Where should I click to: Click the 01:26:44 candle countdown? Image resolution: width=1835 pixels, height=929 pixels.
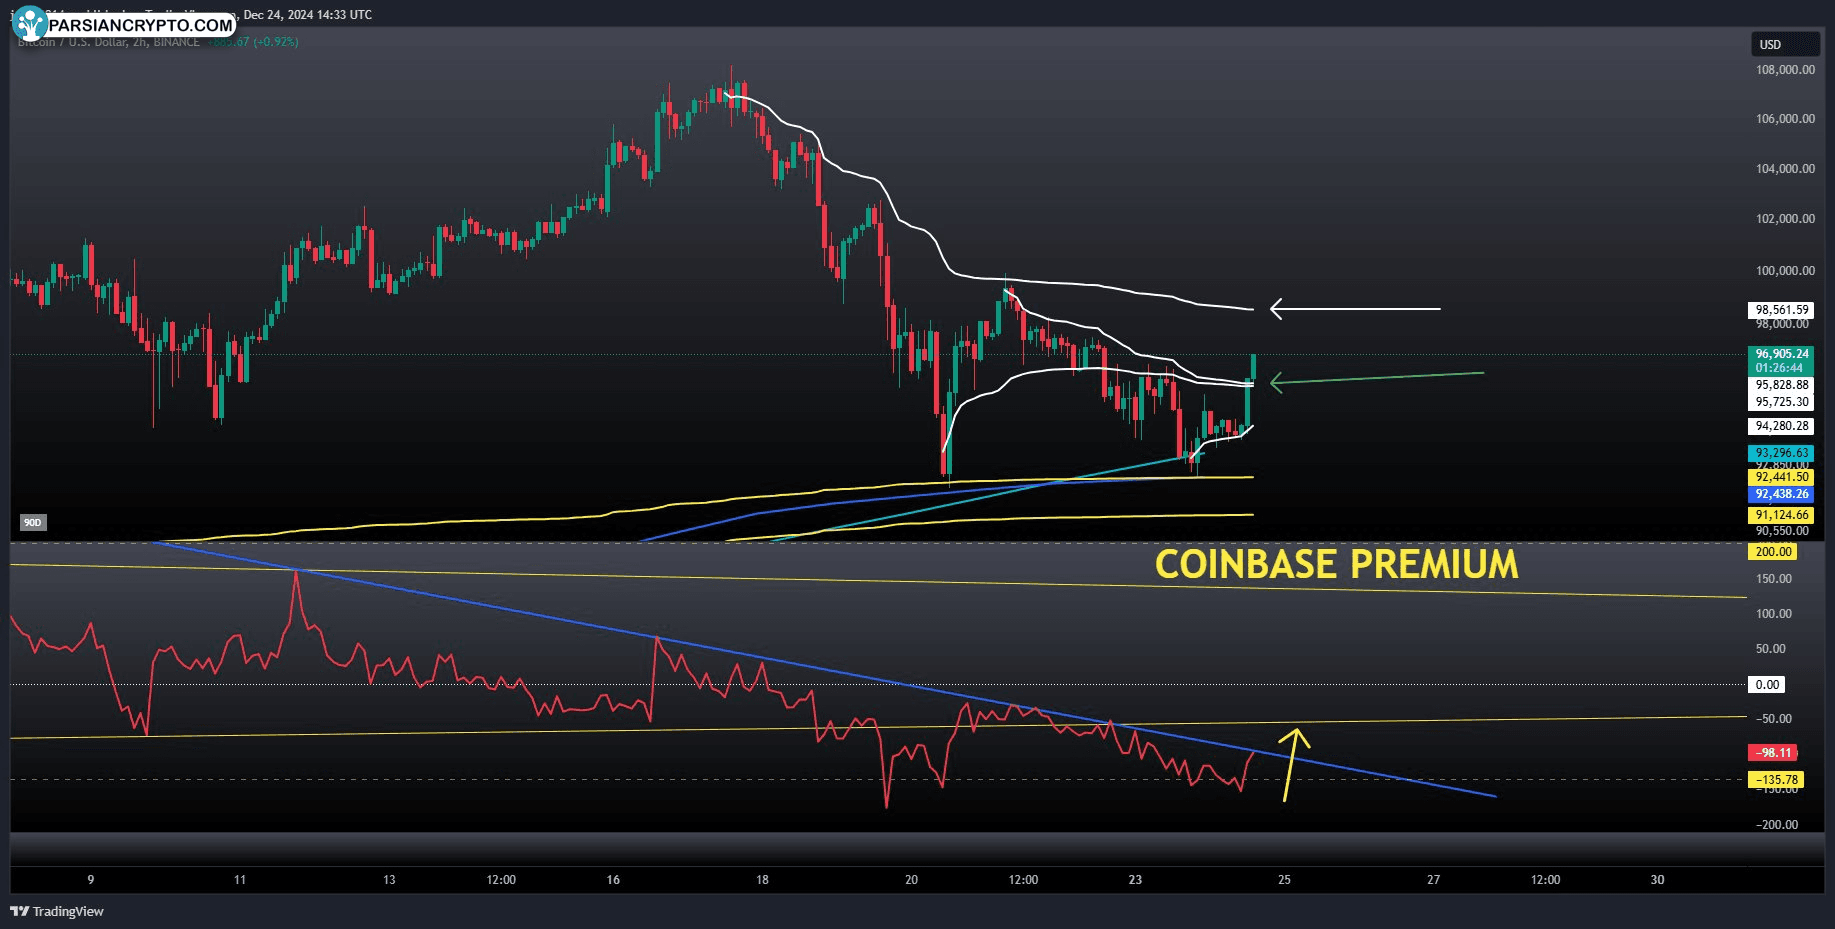click(x=1781, y=368)
